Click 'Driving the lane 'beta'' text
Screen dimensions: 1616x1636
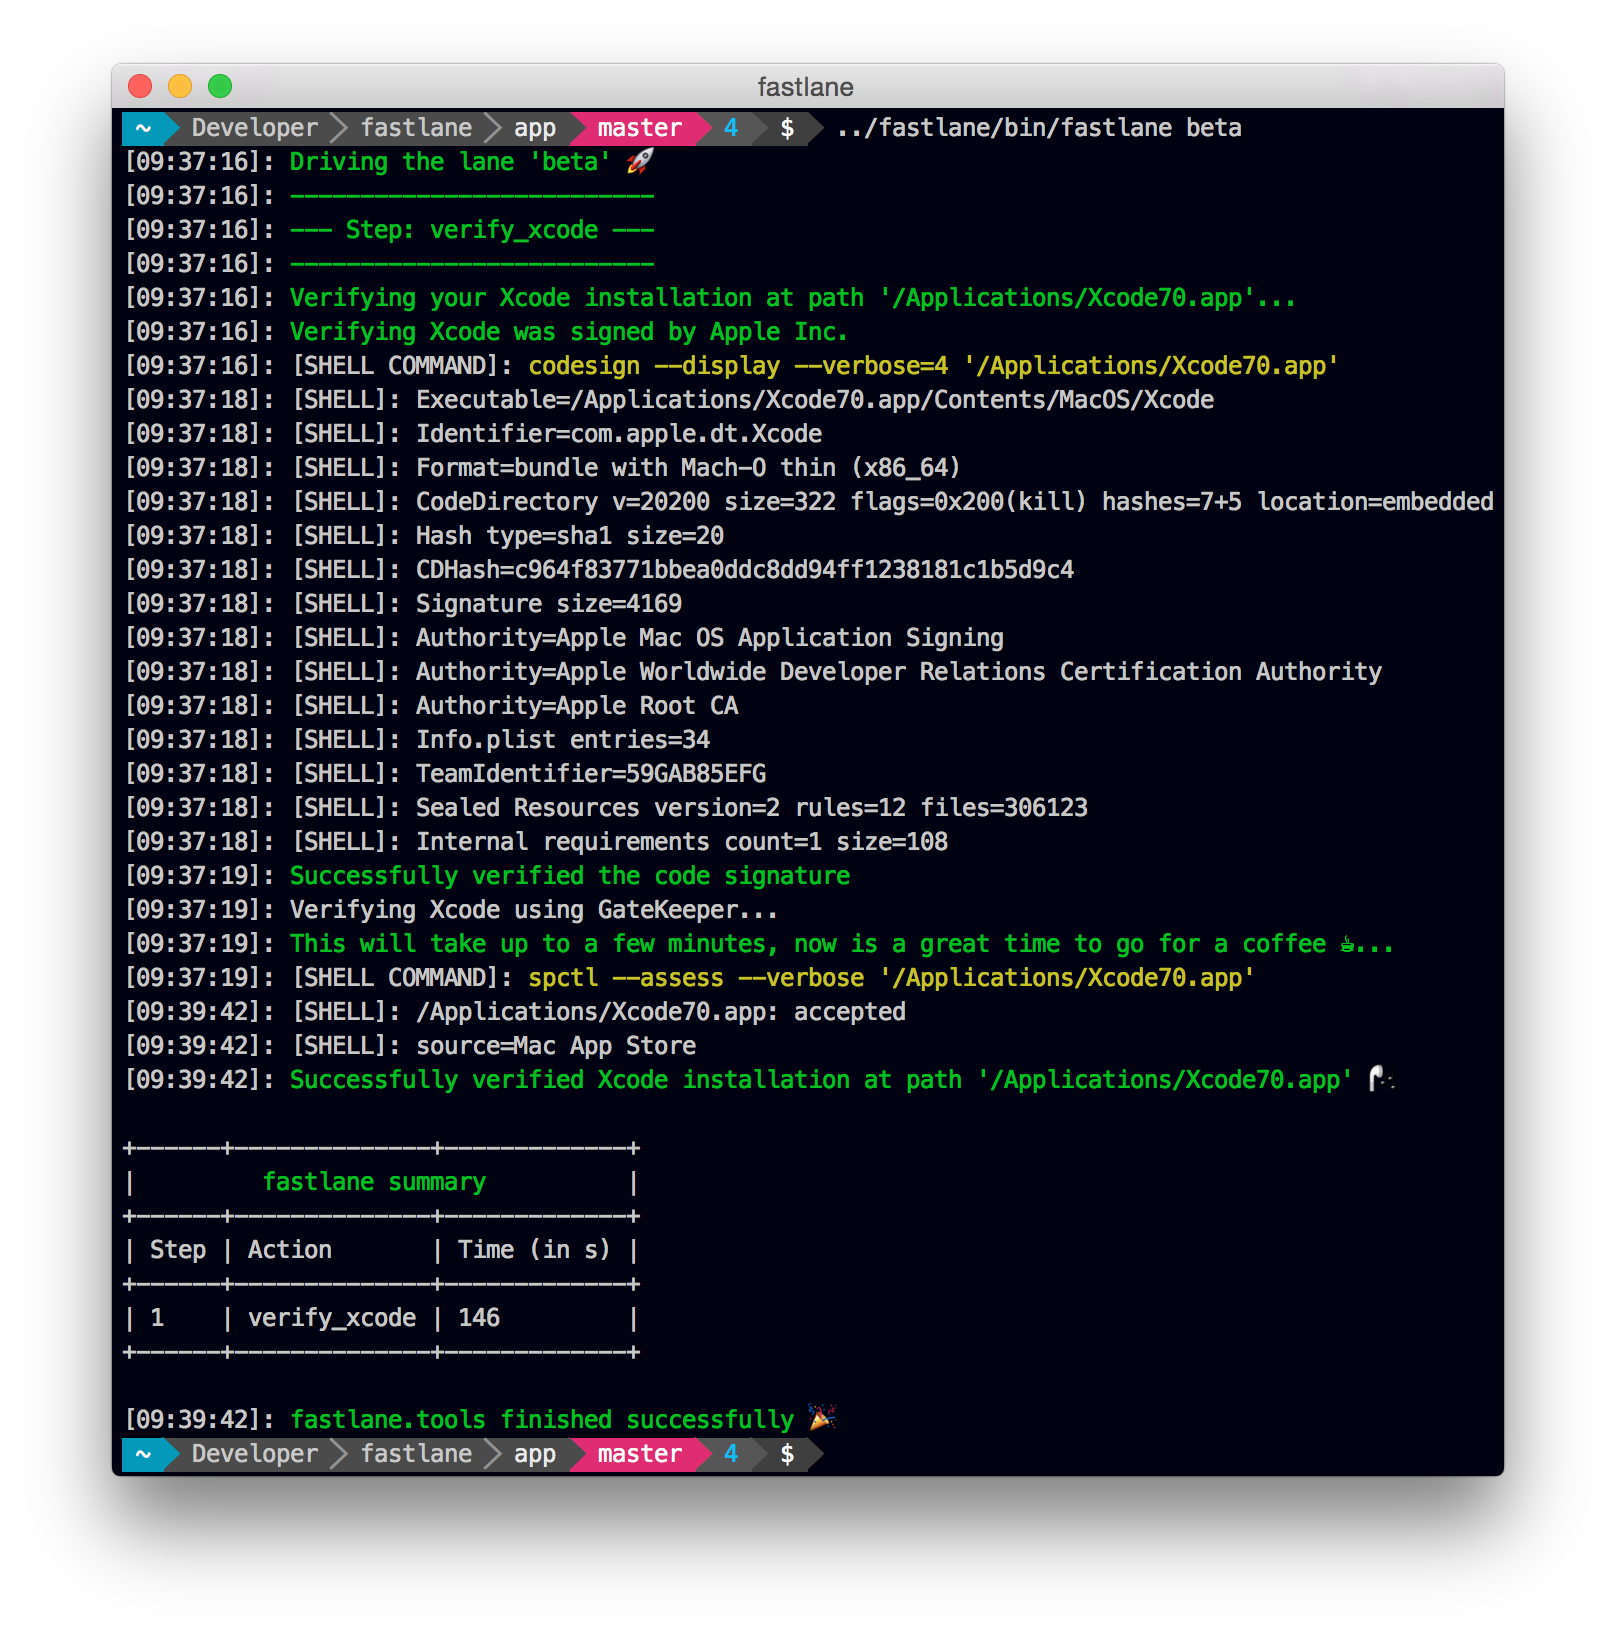[x=450, y=162]
